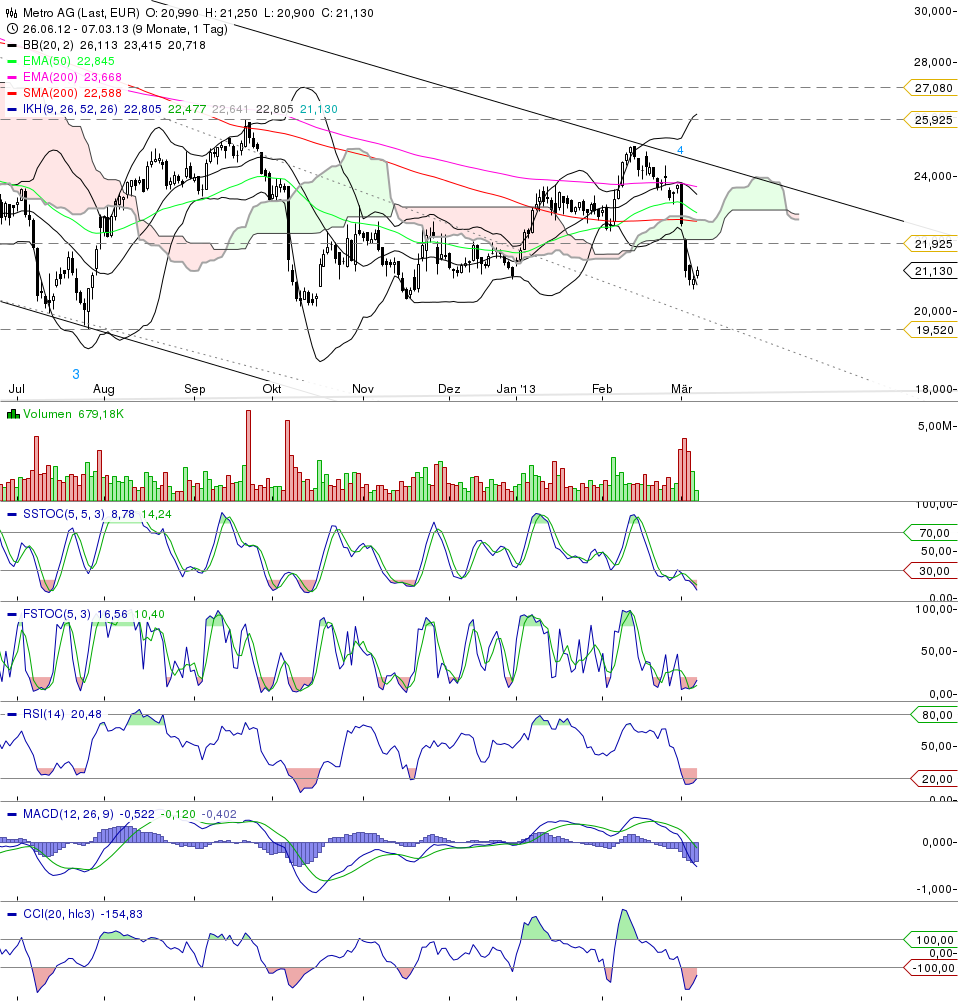Select the blue IKH legend dash
Image resolution: width=958 pixels, height=1001 pixels.
[x=11, y=109]
